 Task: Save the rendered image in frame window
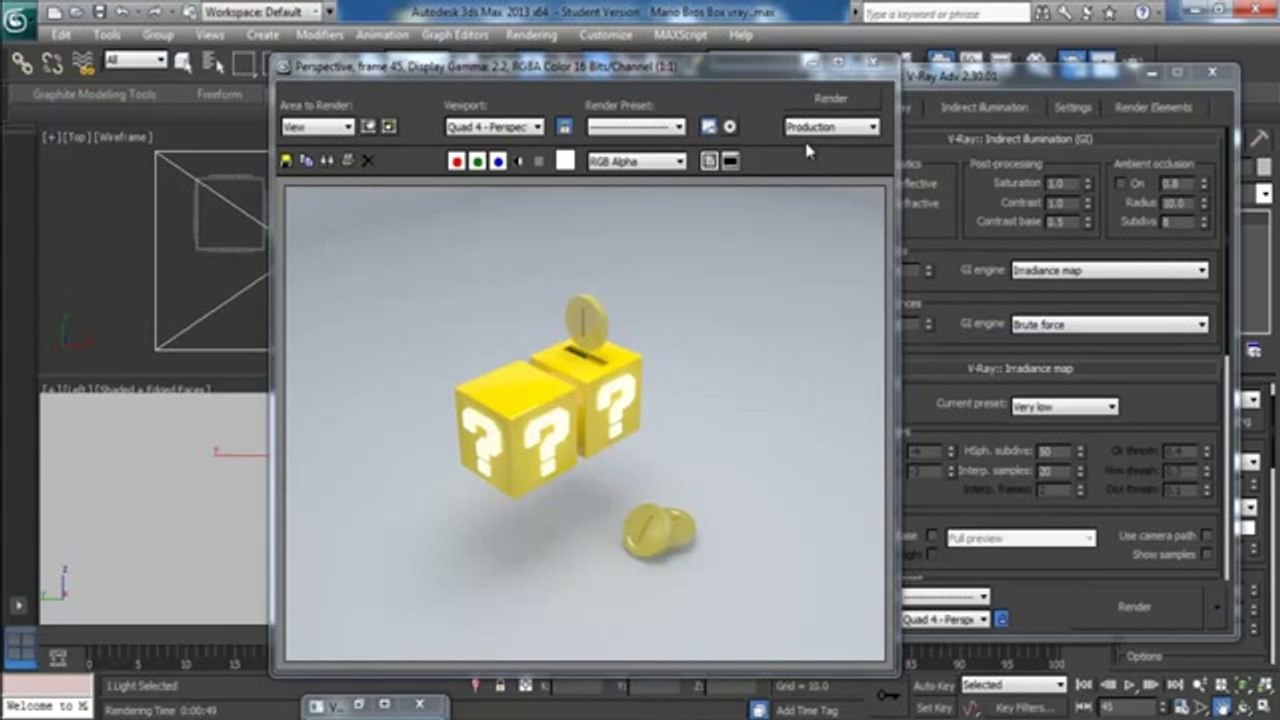(x=286, y=161)
